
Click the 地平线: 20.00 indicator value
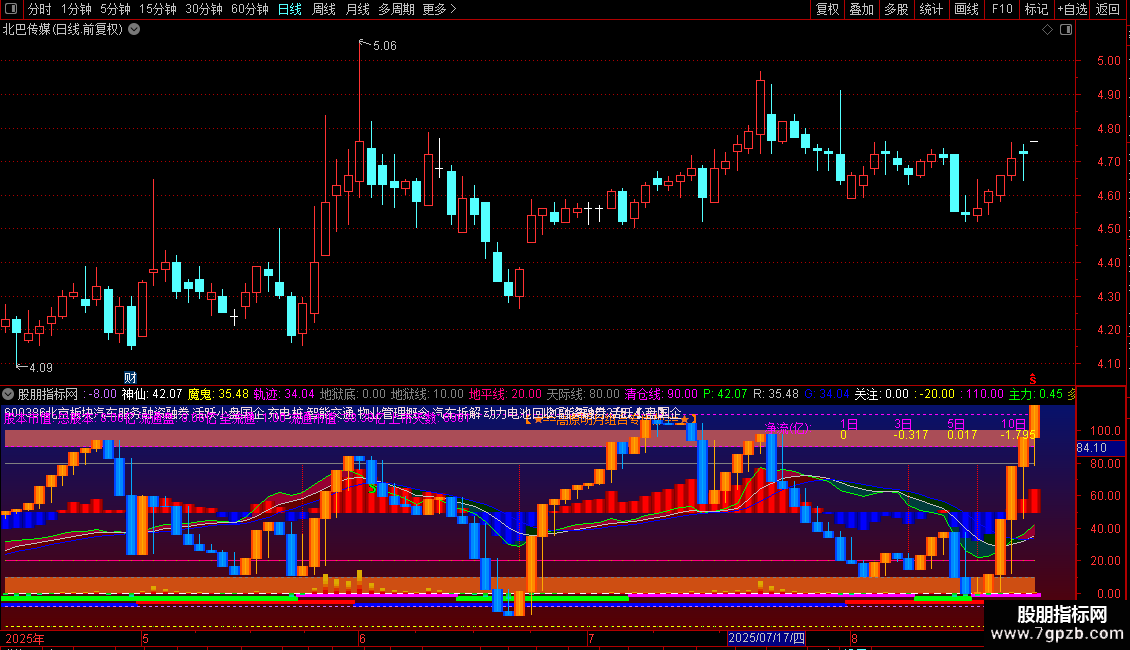tap(505, 394)
